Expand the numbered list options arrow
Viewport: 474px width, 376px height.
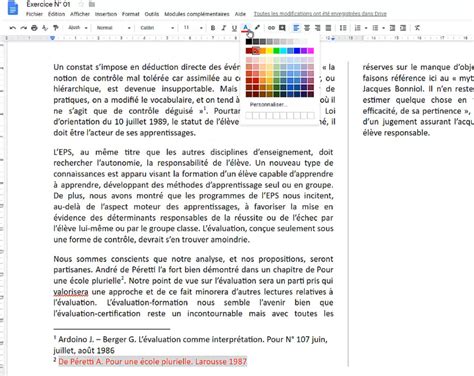[x=366, y=28]
